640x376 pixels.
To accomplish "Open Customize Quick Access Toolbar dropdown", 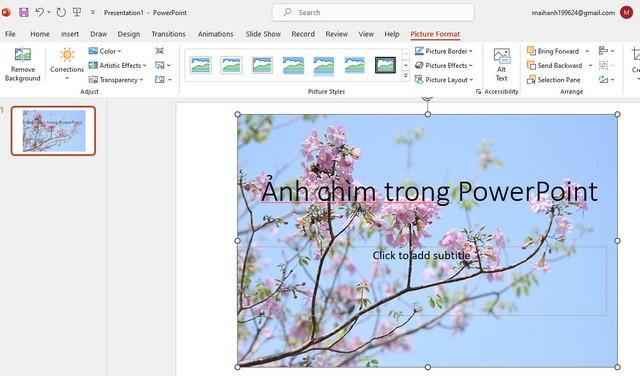I will (x=93, y=13).
